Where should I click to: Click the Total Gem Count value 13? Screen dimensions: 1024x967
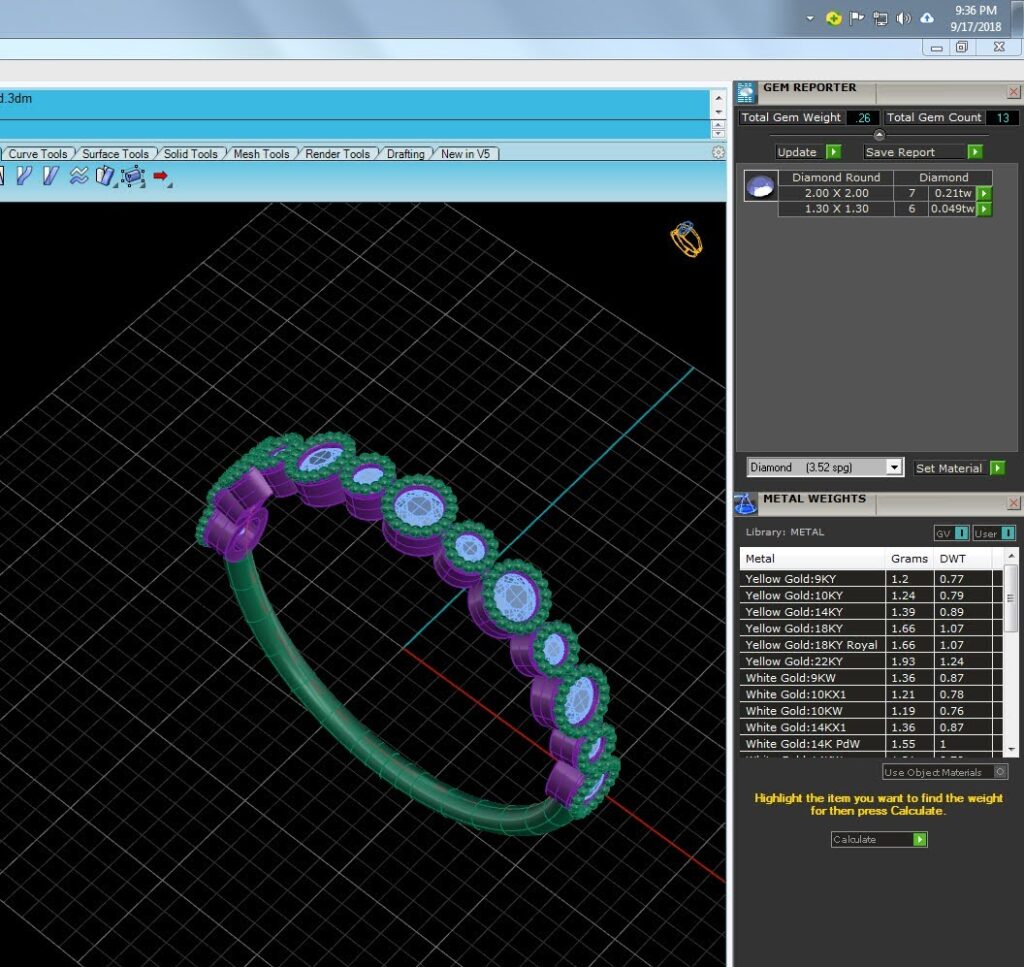[1002, 118]
